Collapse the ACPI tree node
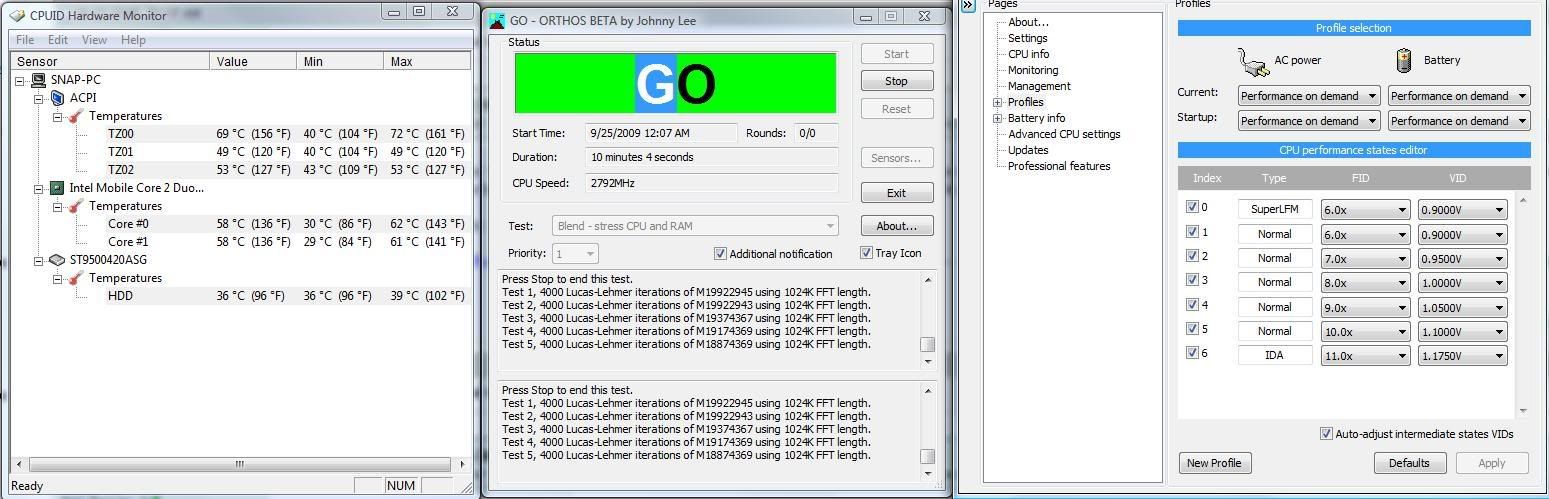 pos(39,98)
